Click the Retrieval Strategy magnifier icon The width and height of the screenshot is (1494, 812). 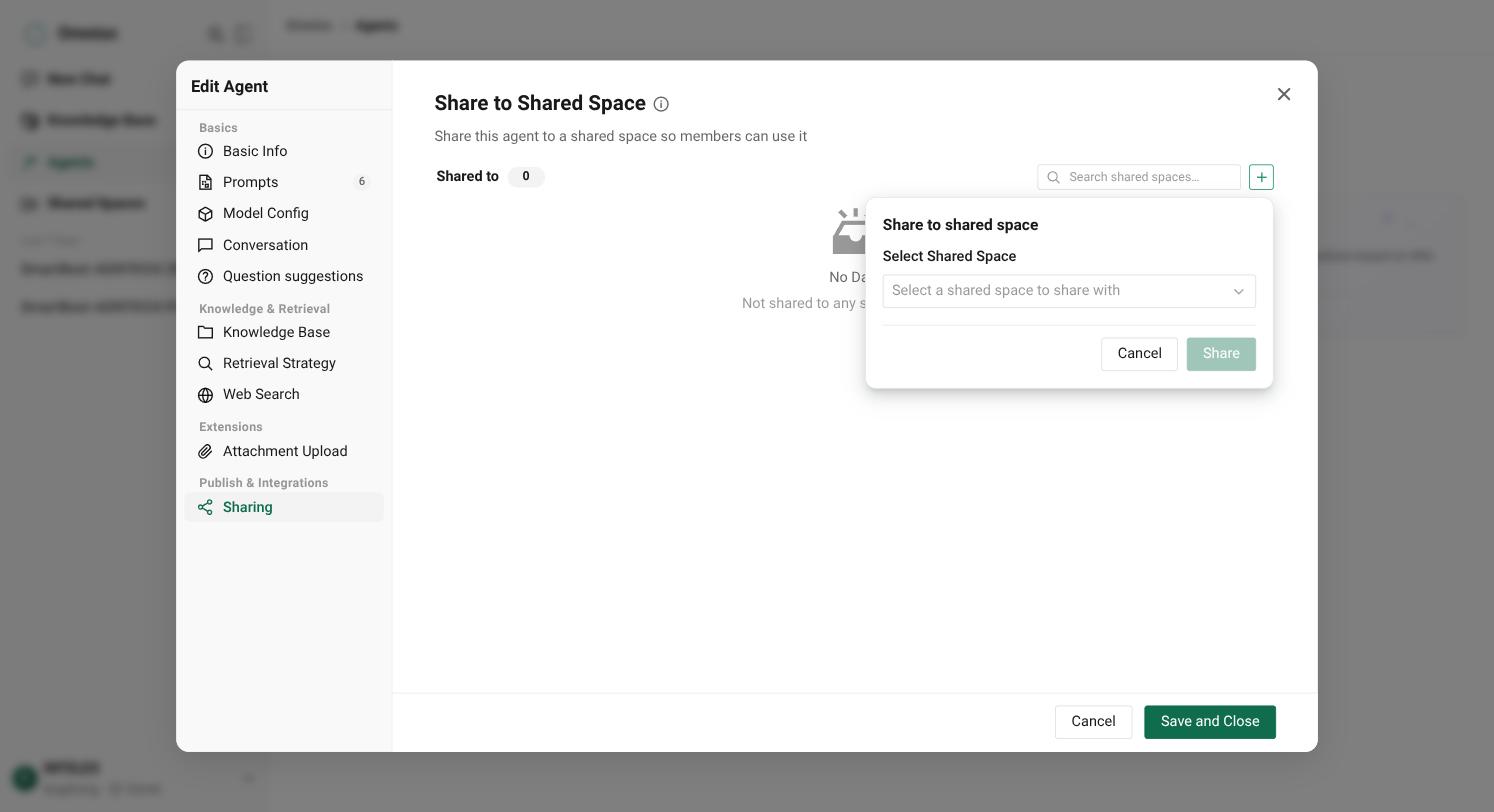click(x=205, y=363)
